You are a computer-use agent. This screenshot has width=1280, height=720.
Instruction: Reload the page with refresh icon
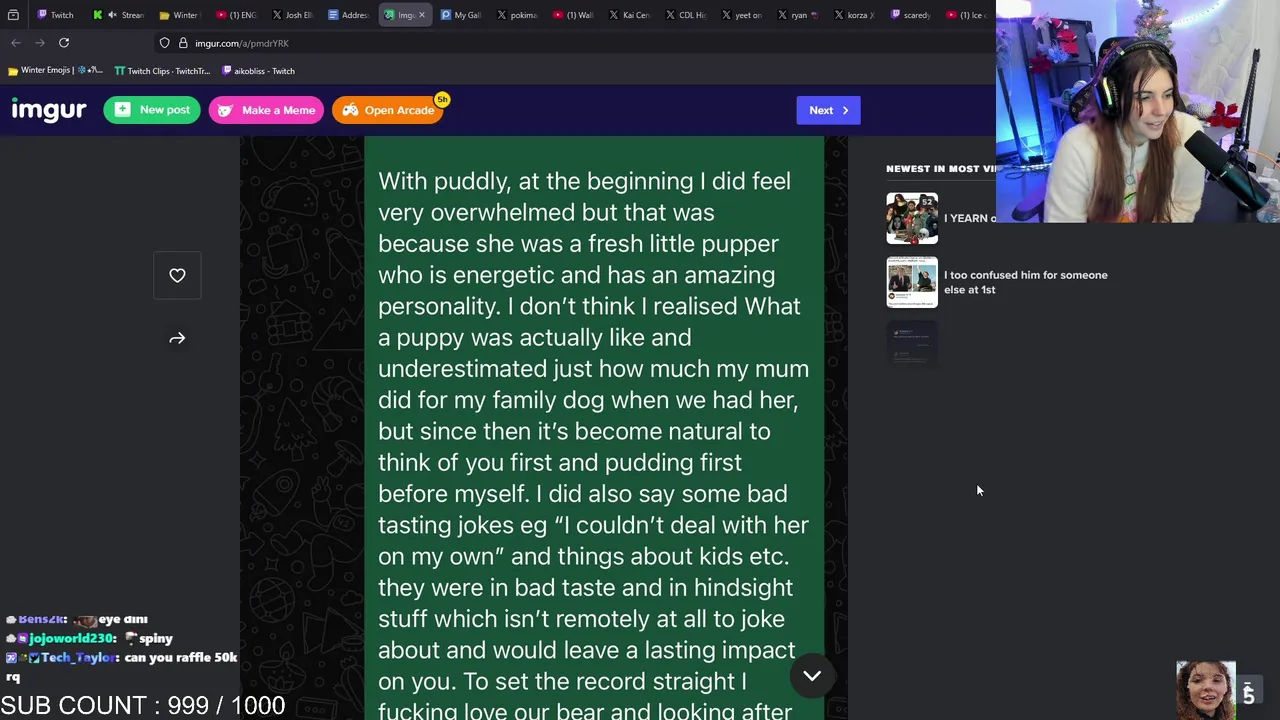tap(64, 43)
